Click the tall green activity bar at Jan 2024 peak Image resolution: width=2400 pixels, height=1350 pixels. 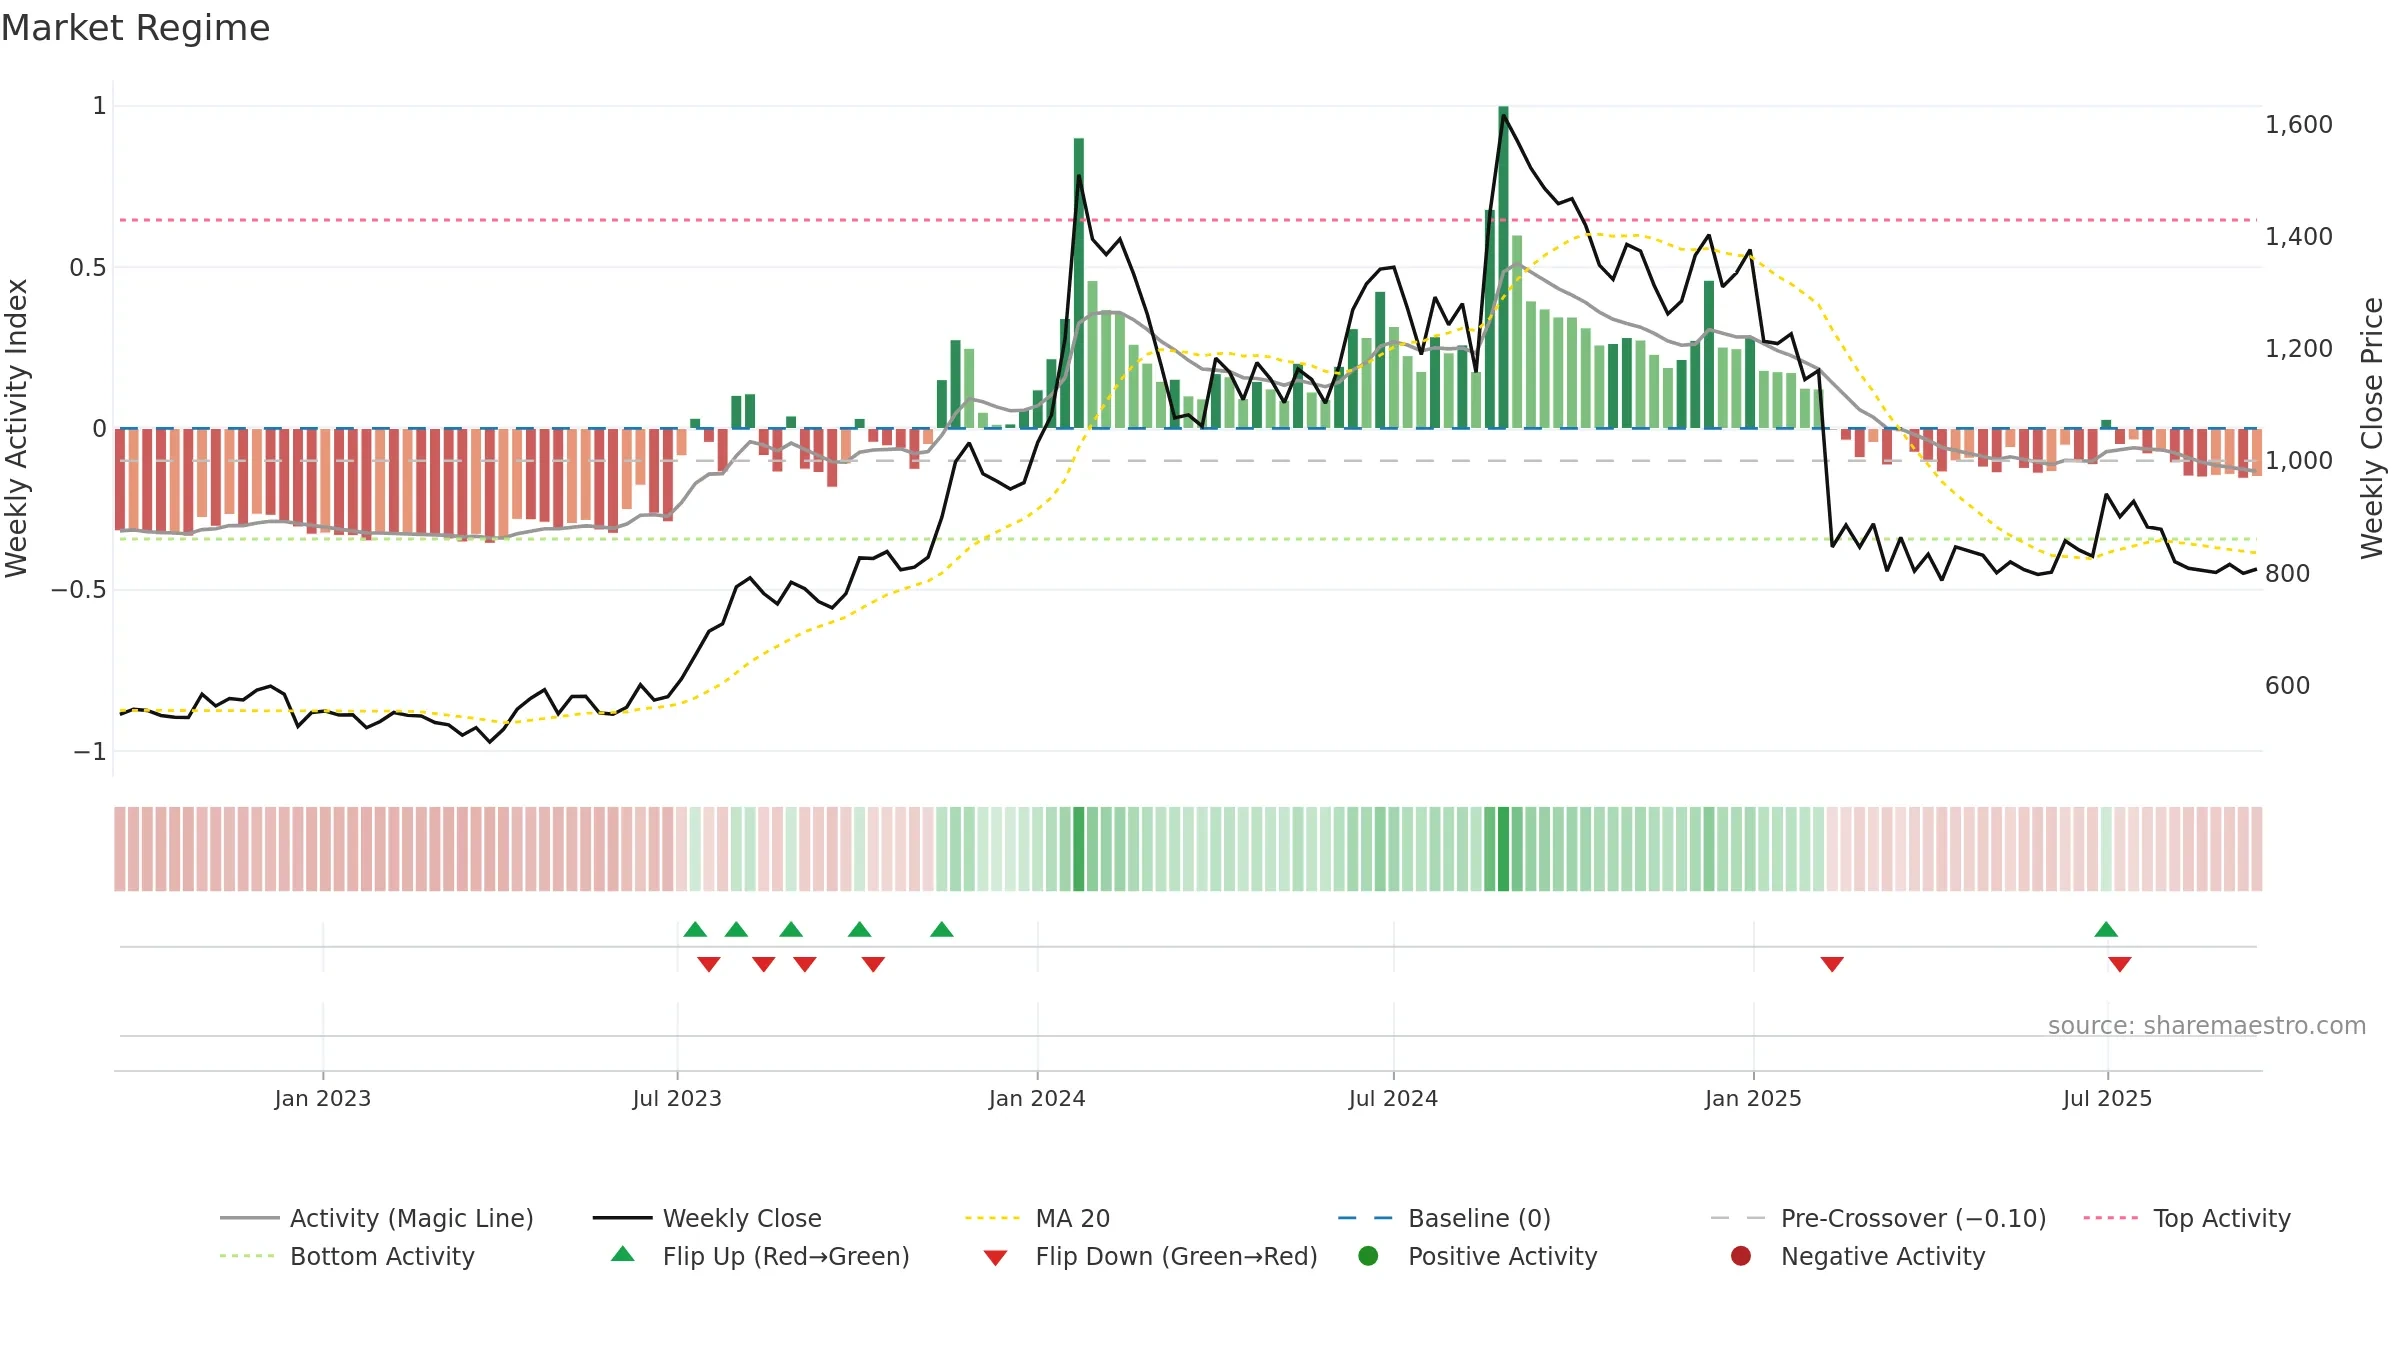coord(1079,283)
